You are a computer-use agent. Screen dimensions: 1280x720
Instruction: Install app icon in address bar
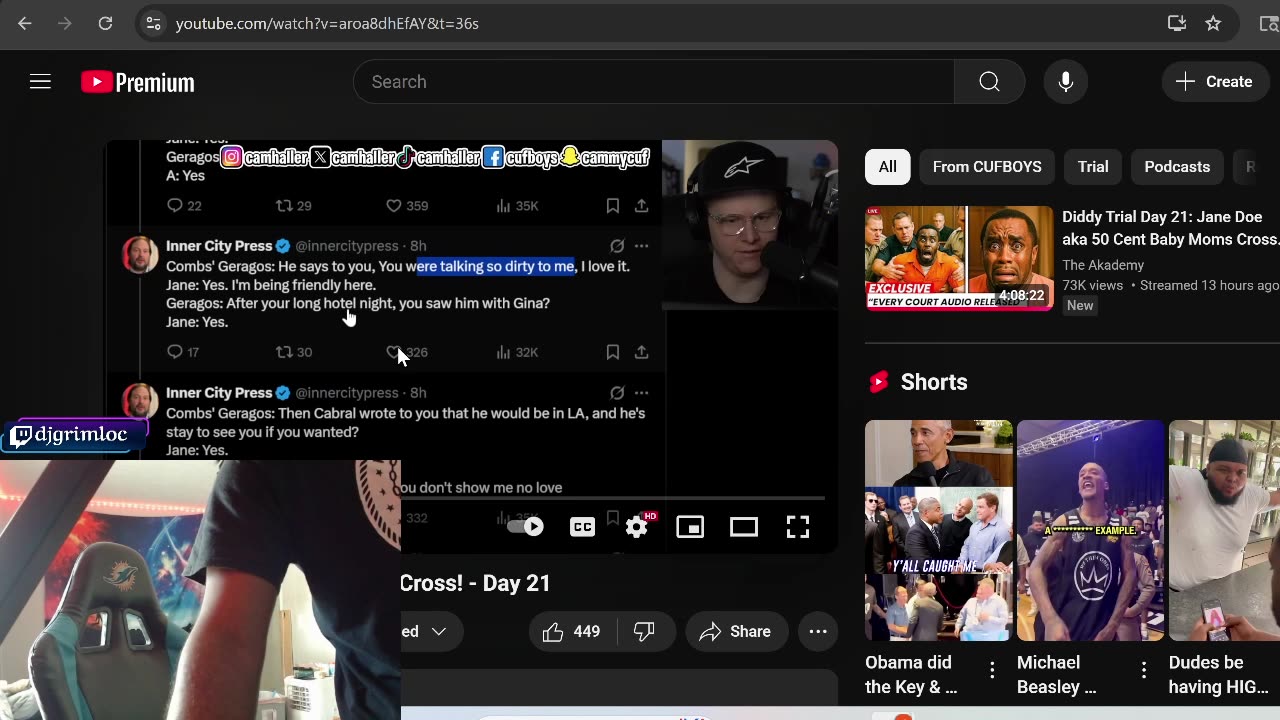click(1177, 23)
